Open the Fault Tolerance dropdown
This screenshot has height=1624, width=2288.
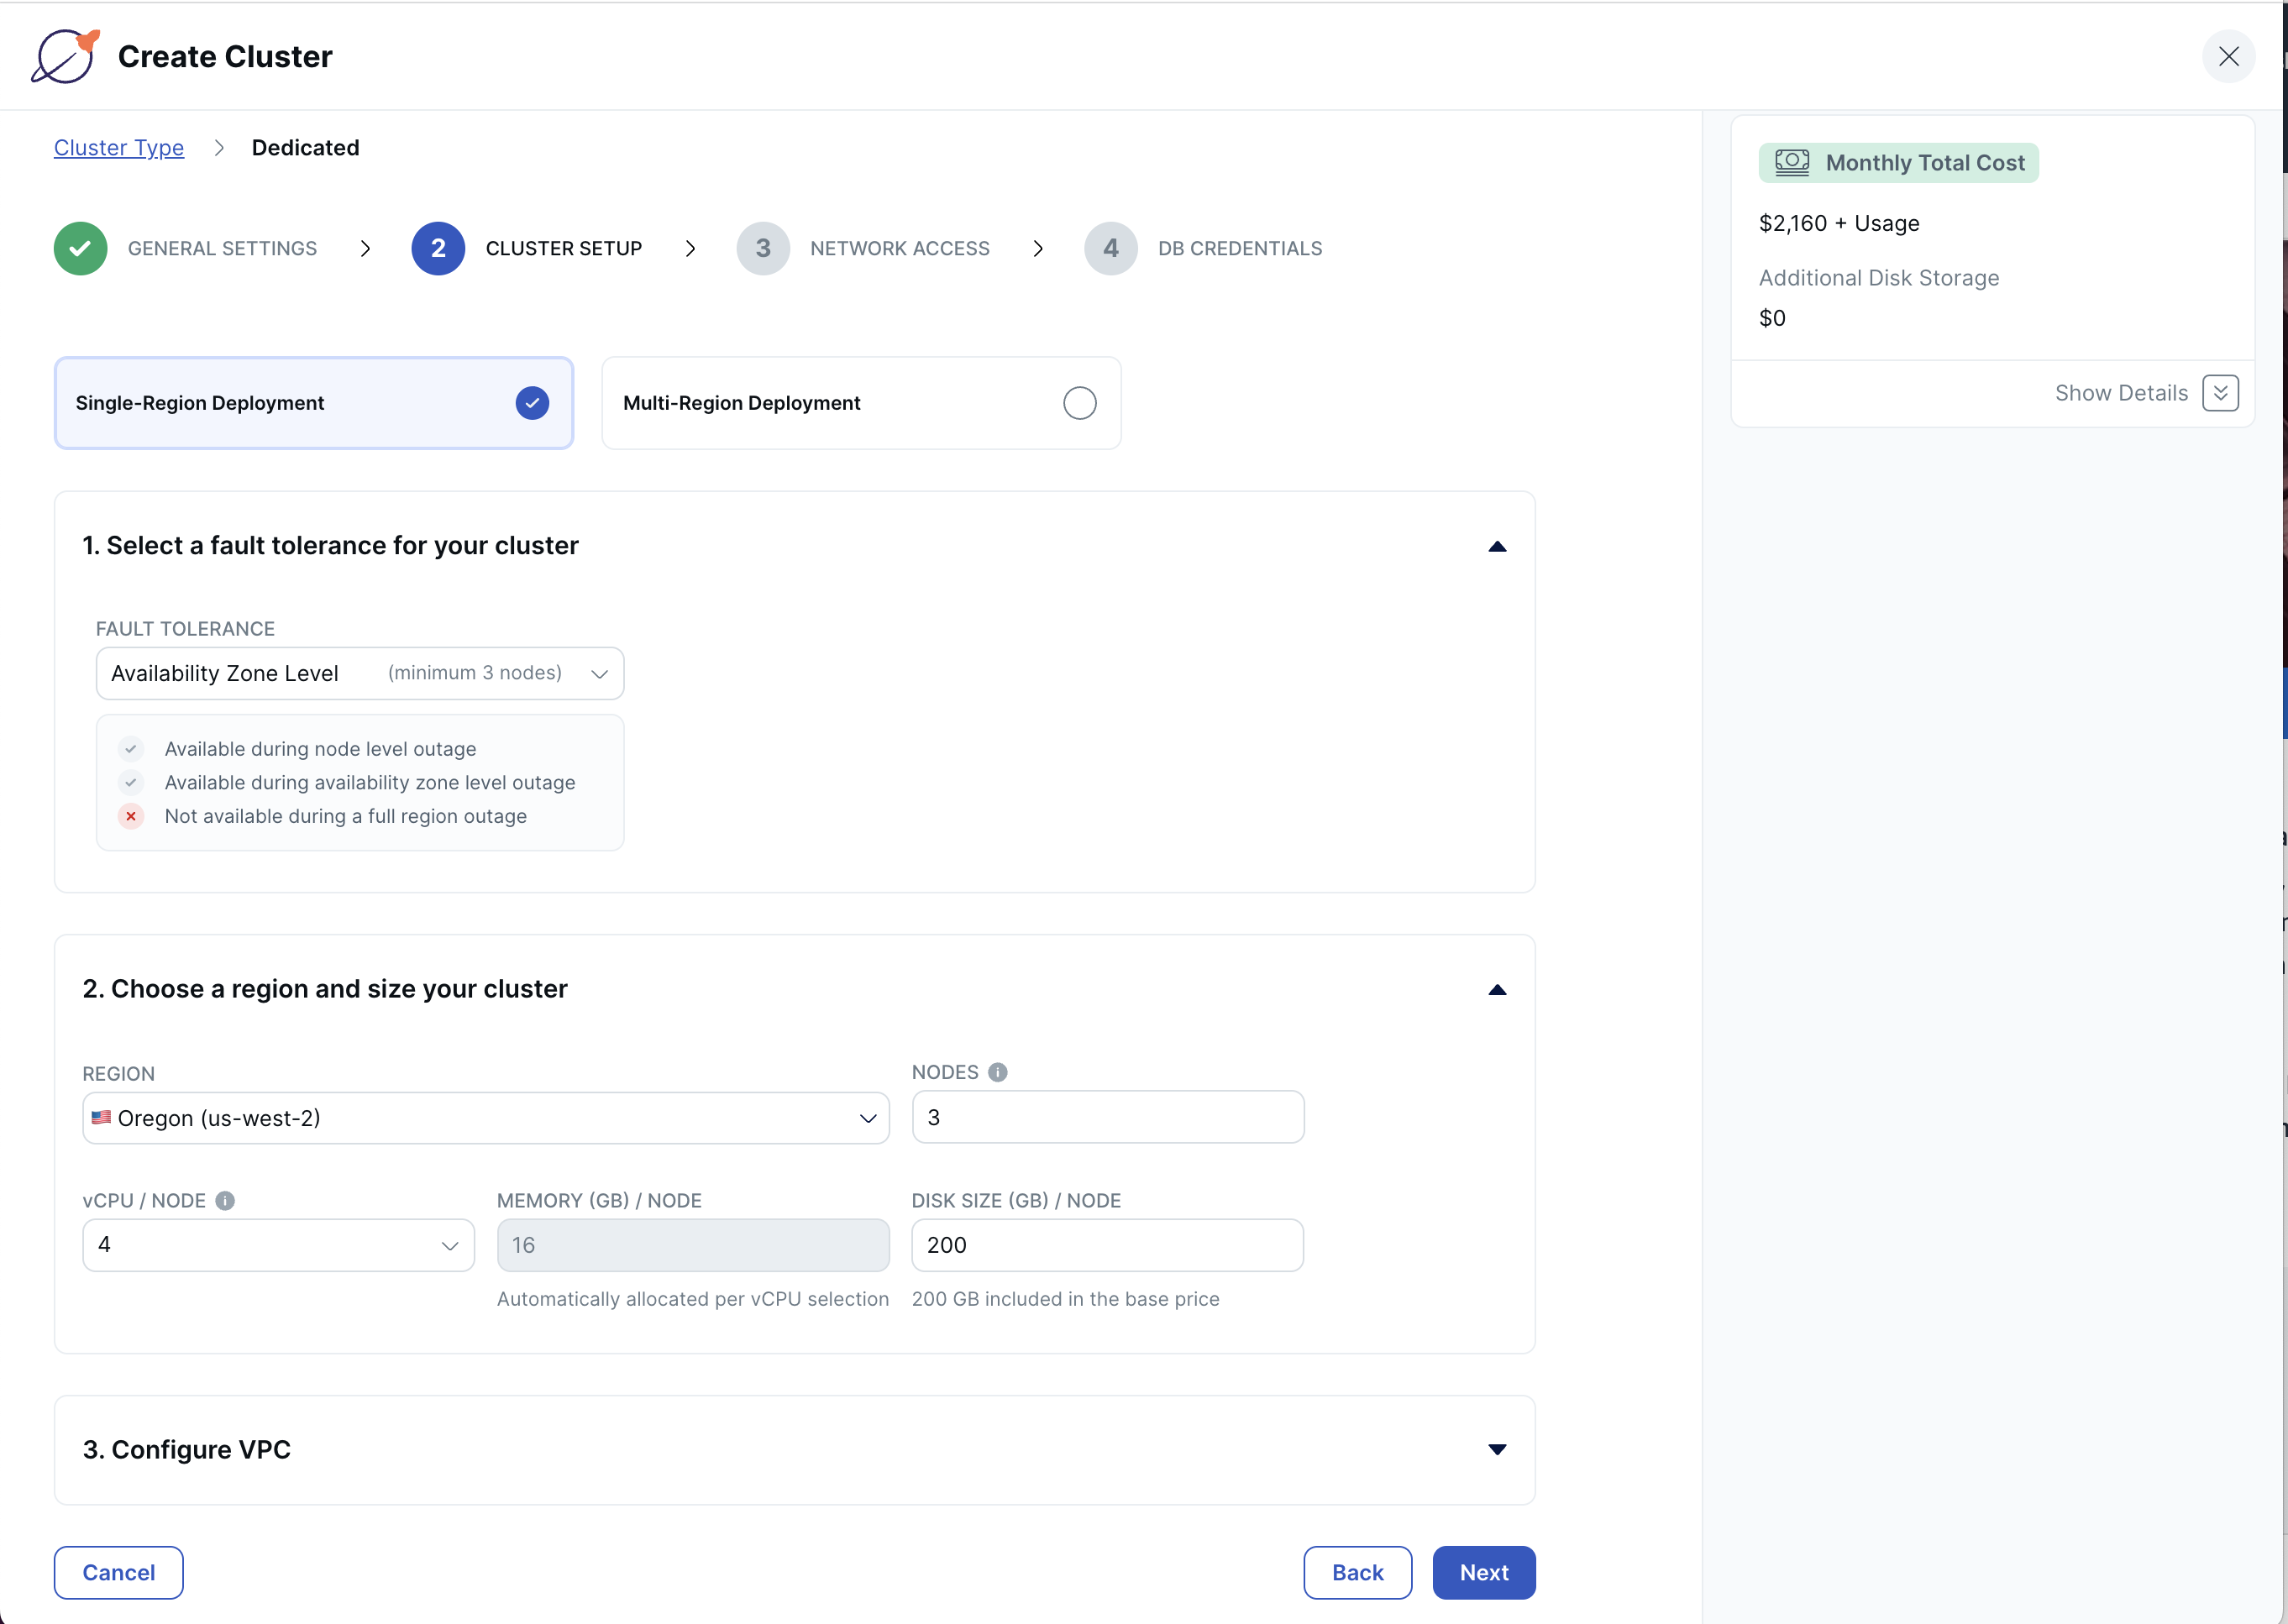[359, 673]
